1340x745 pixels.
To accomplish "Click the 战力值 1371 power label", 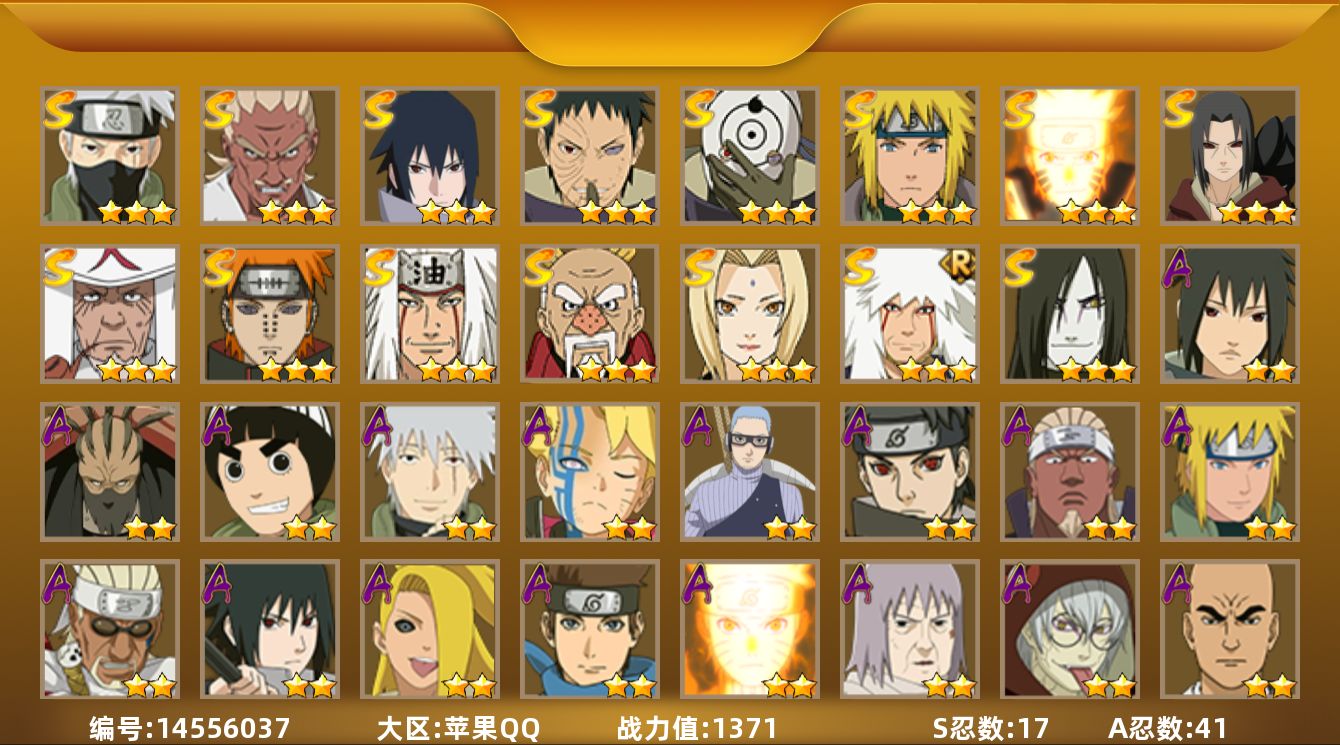I will [x=697, y=728].
